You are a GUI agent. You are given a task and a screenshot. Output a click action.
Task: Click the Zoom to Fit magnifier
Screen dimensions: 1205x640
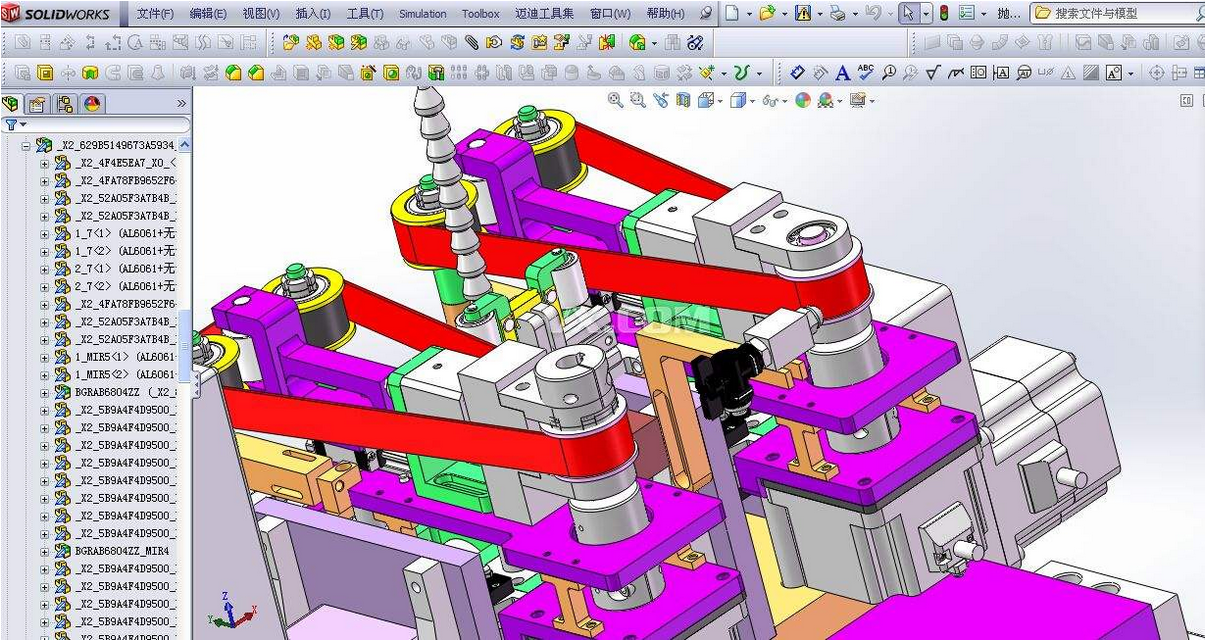pyautogui.click(x=615, y=100)
